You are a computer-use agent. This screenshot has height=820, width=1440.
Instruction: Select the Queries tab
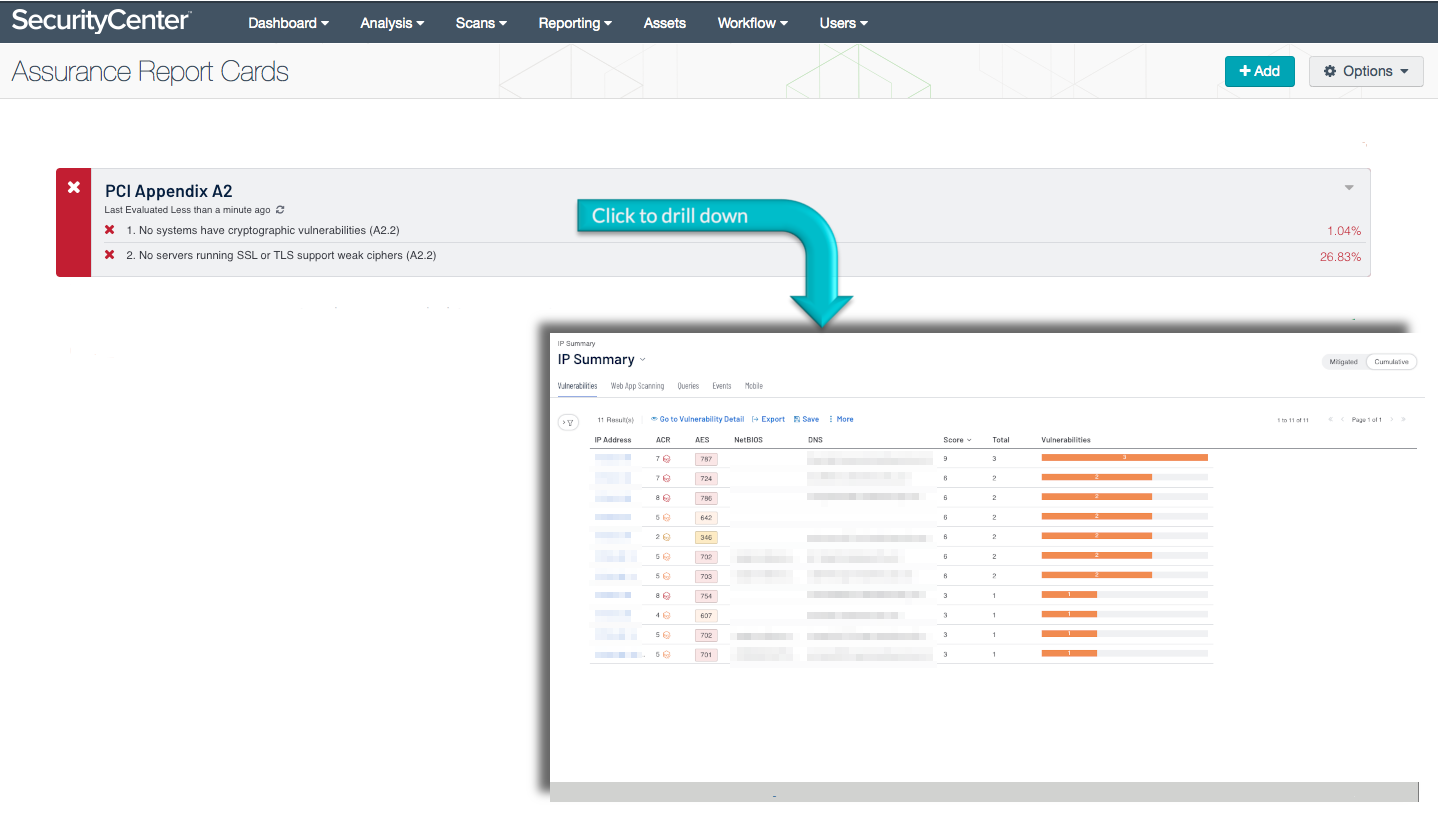(688, 386)
